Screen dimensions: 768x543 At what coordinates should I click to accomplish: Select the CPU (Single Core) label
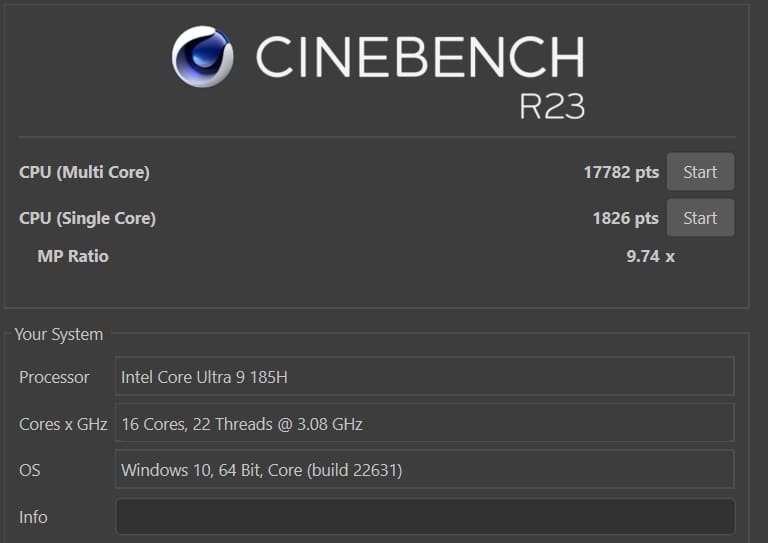[87, 218]
